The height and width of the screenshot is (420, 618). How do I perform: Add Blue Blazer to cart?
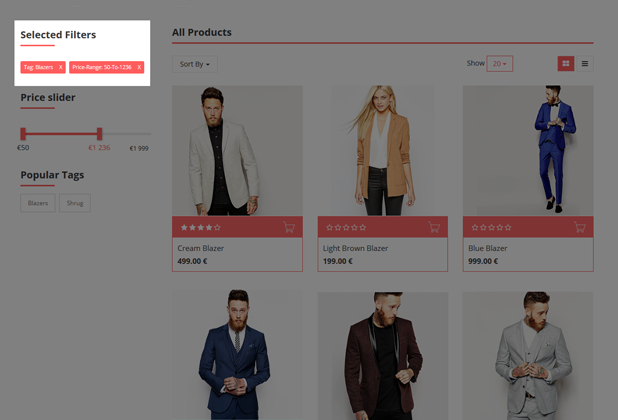pos(579,227)
